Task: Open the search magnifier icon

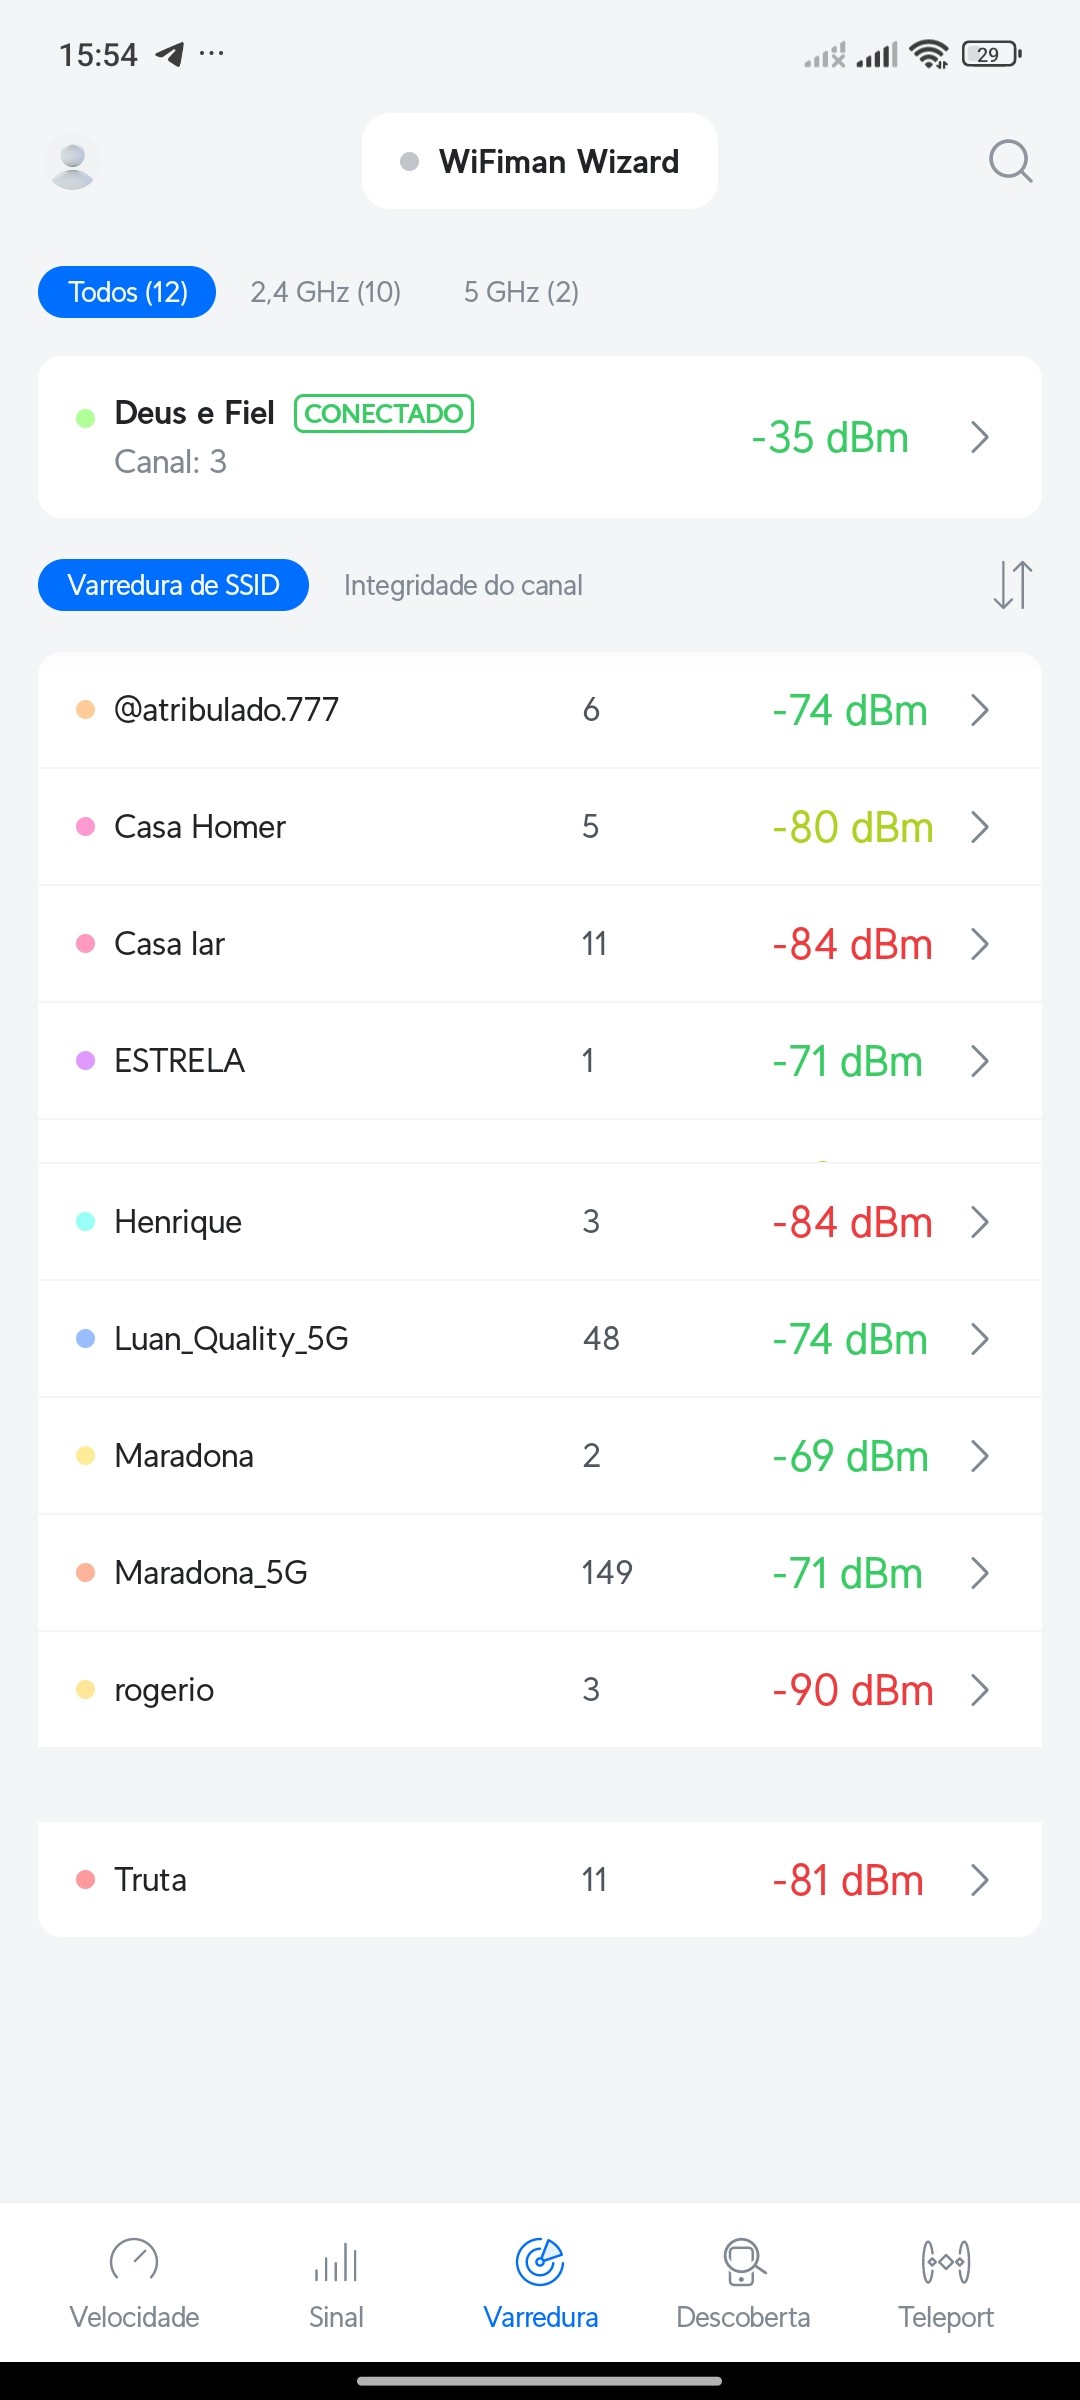Action: [x=1010, y=161]
